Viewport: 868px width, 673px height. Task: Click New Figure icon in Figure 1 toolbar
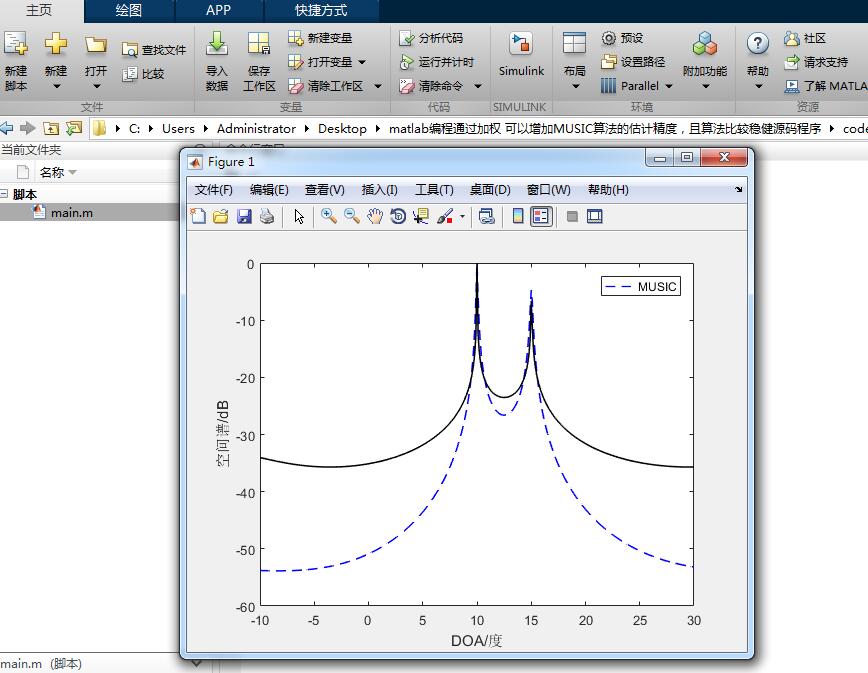tap(198, 216)
